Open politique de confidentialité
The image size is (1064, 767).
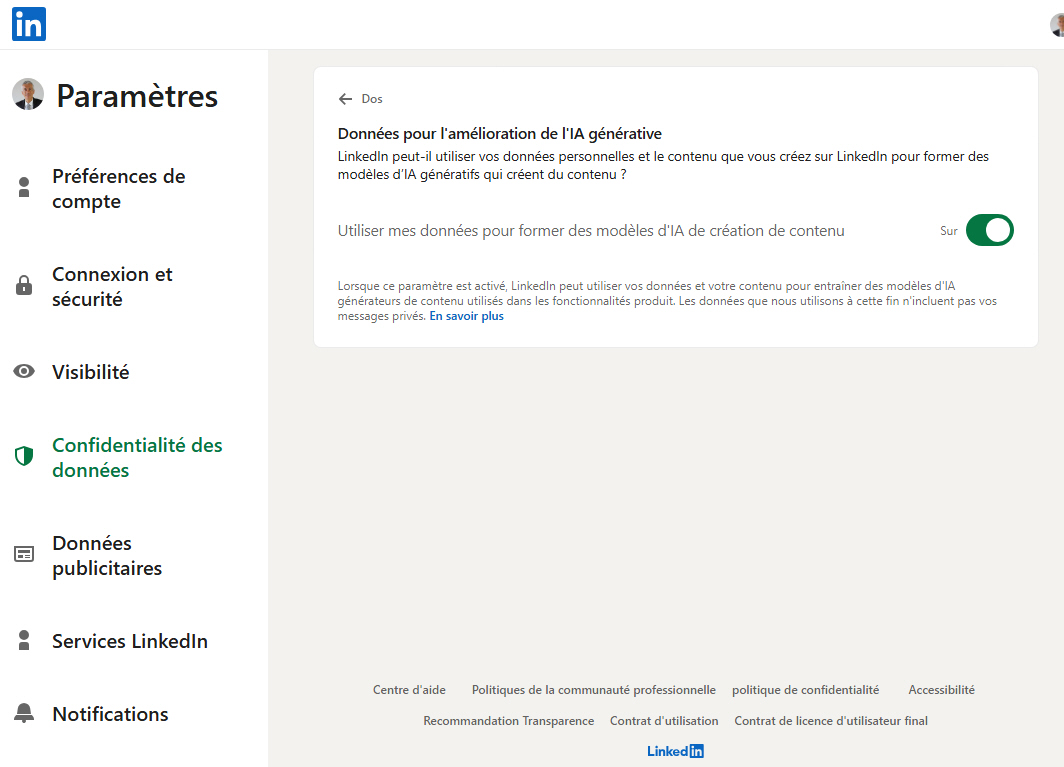pos(806,689)
